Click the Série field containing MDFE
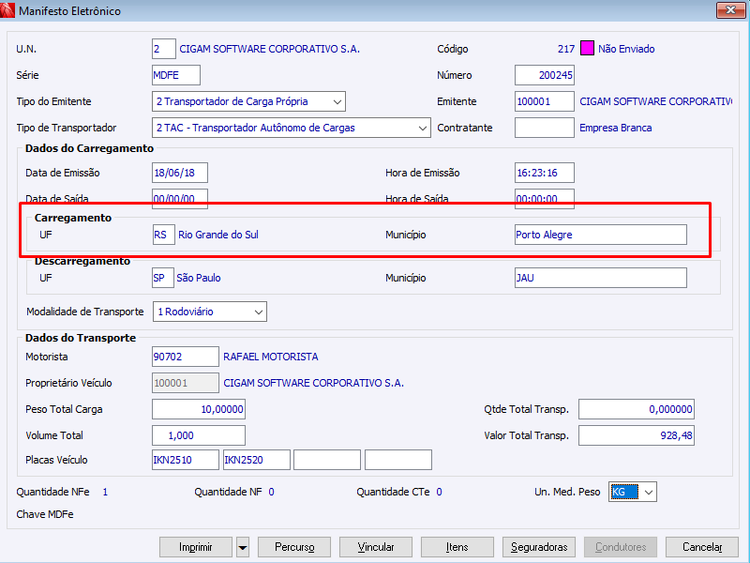 click(176, 75)
